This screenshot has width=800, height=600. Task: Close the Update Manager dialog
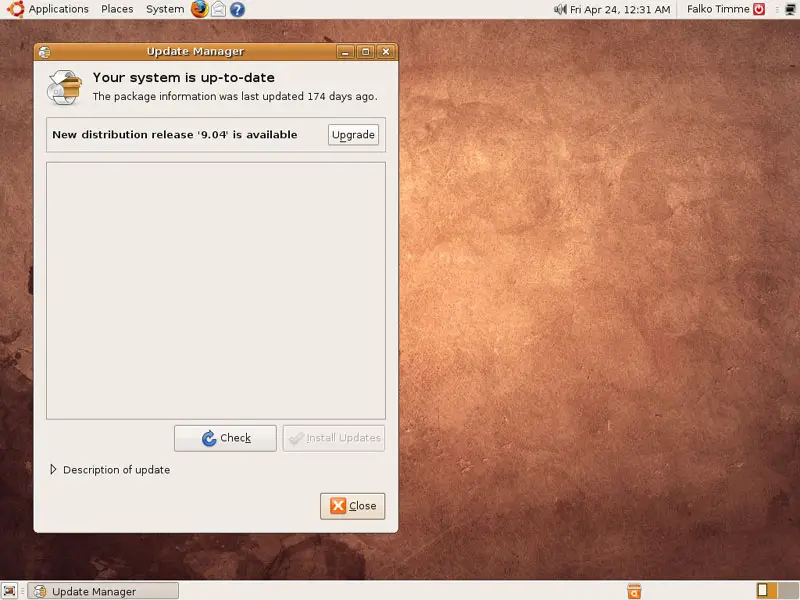click(353, 506)
